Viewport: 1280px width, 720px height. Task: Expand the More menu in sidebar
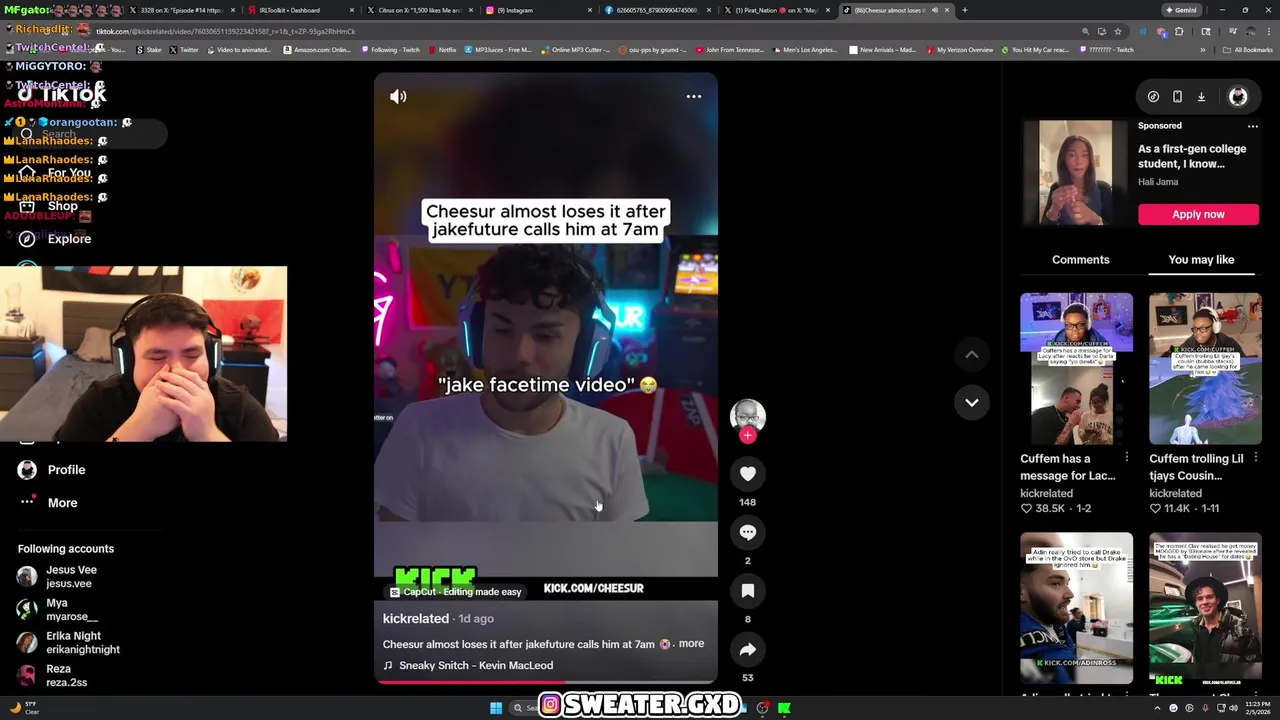[48, 503]
